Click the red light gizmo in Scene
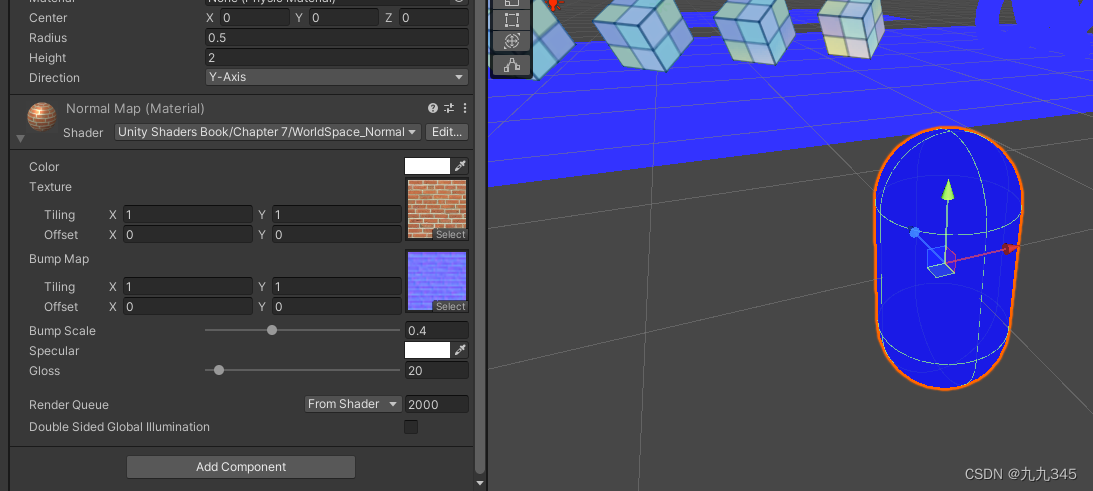Viewport: 1093px width, 491px height. click(x=554, y=5)
